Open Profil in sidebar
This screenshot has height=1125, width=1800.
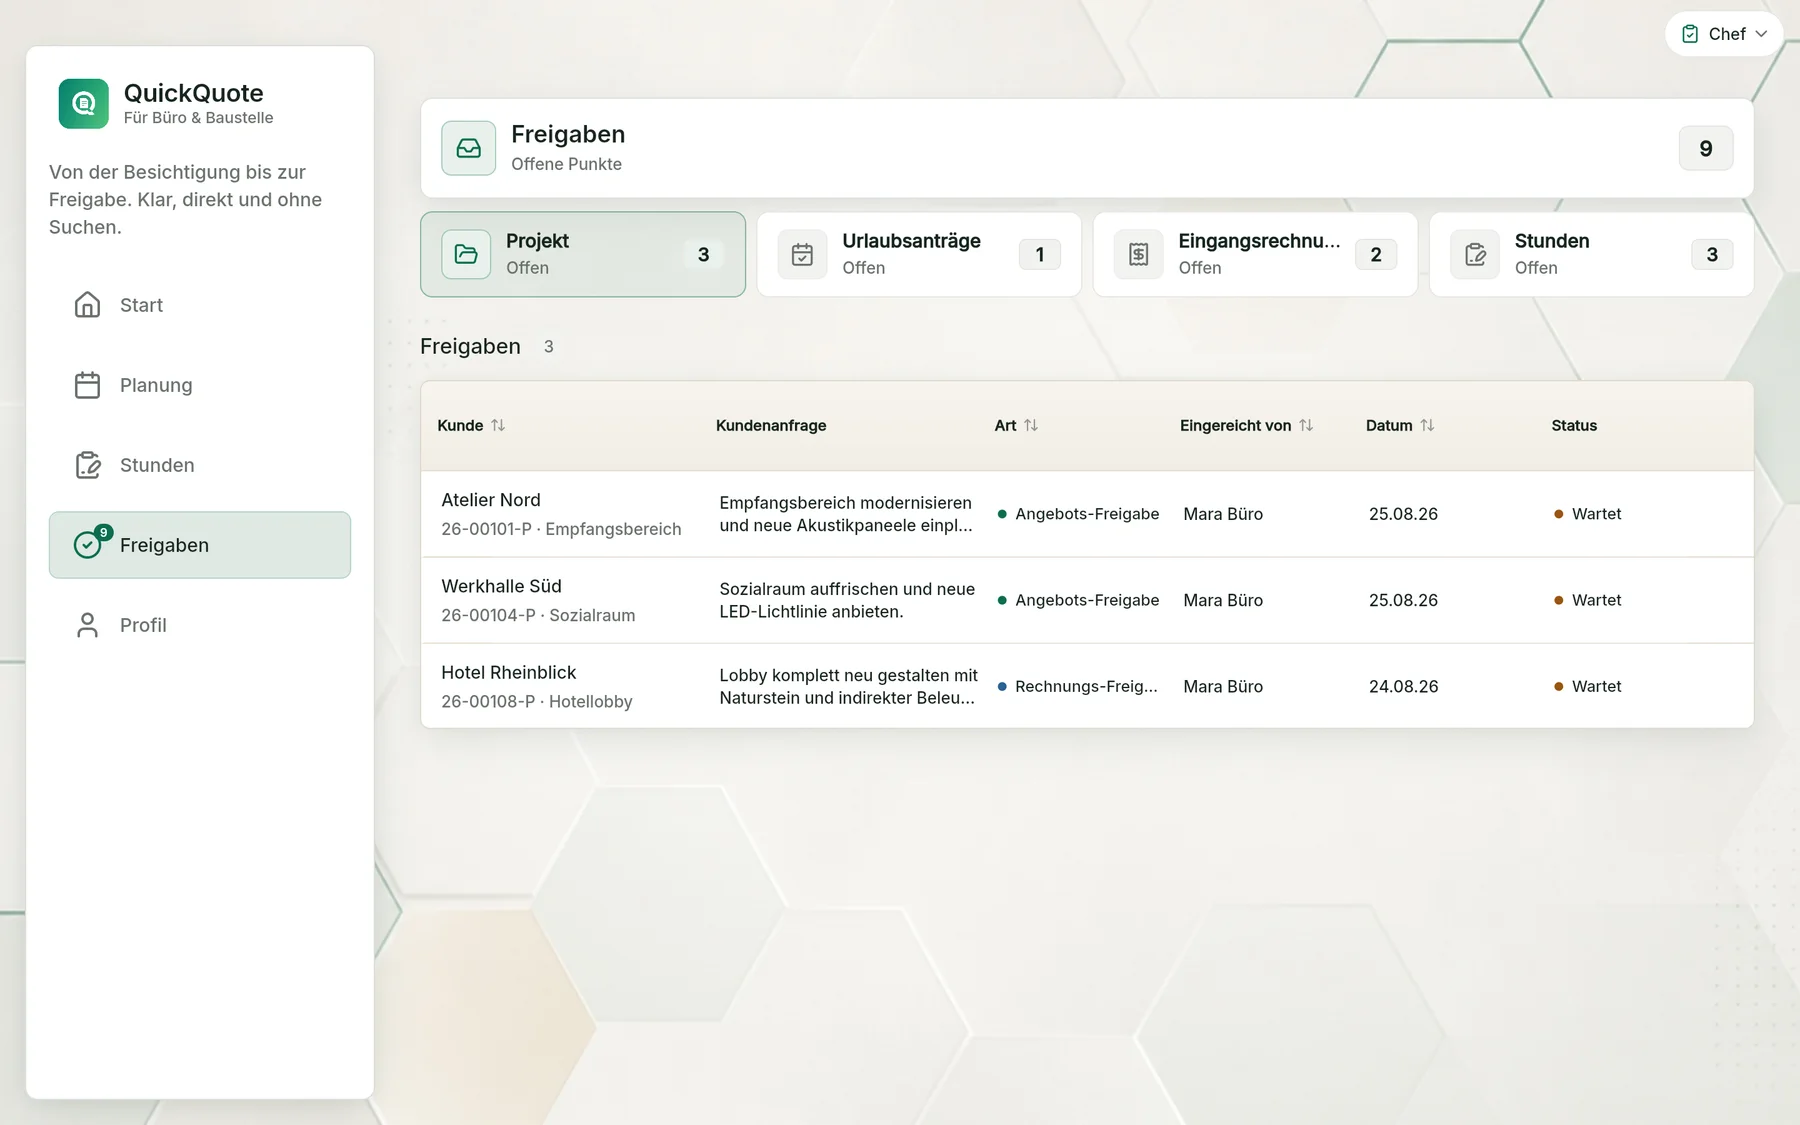coord(200,625)
